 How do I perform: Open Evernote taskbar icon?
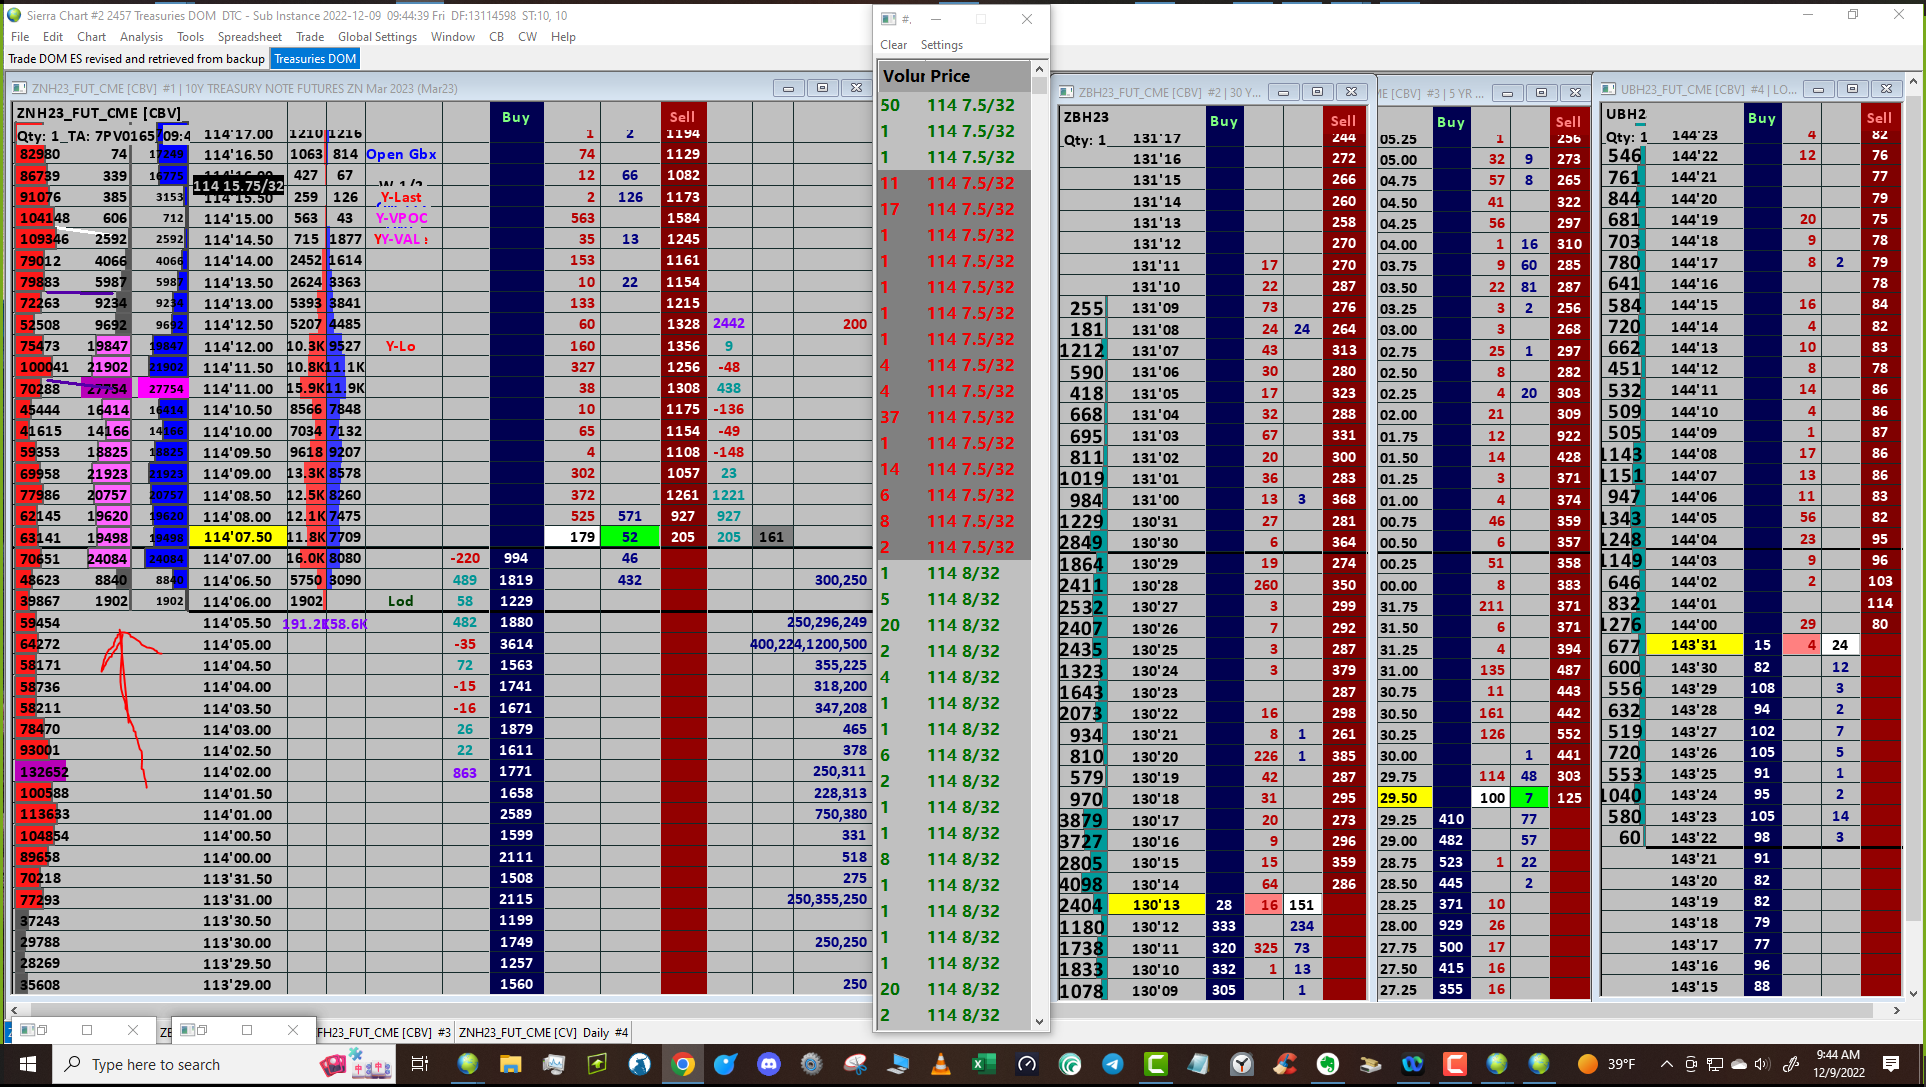pos(1327,1064)
